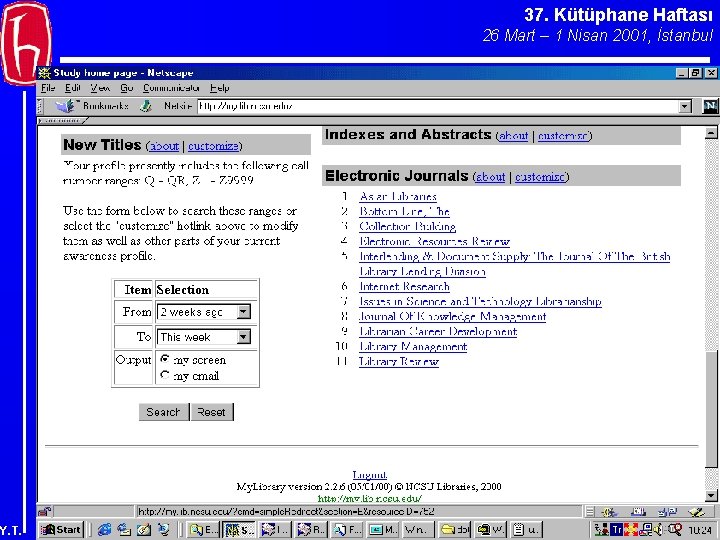Select the 'my email' output radio button
Viewport: 720px width, 540px height.
click(165, 375)
